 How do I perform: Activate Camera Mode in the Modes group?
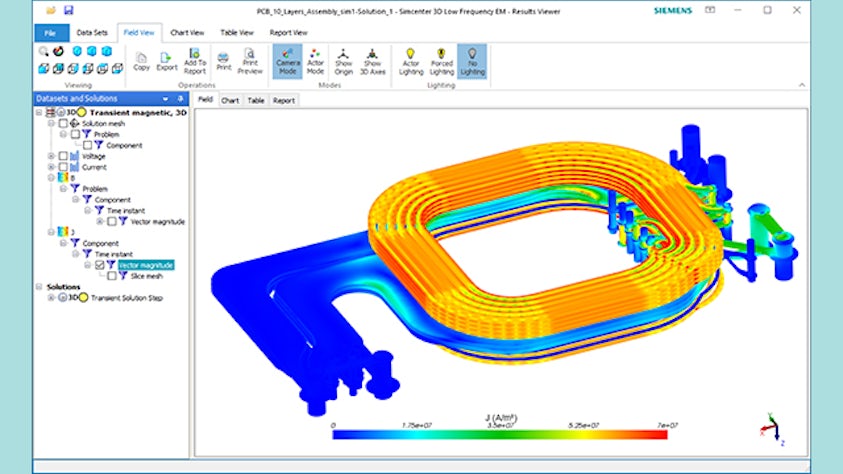(x=287, y=61)
